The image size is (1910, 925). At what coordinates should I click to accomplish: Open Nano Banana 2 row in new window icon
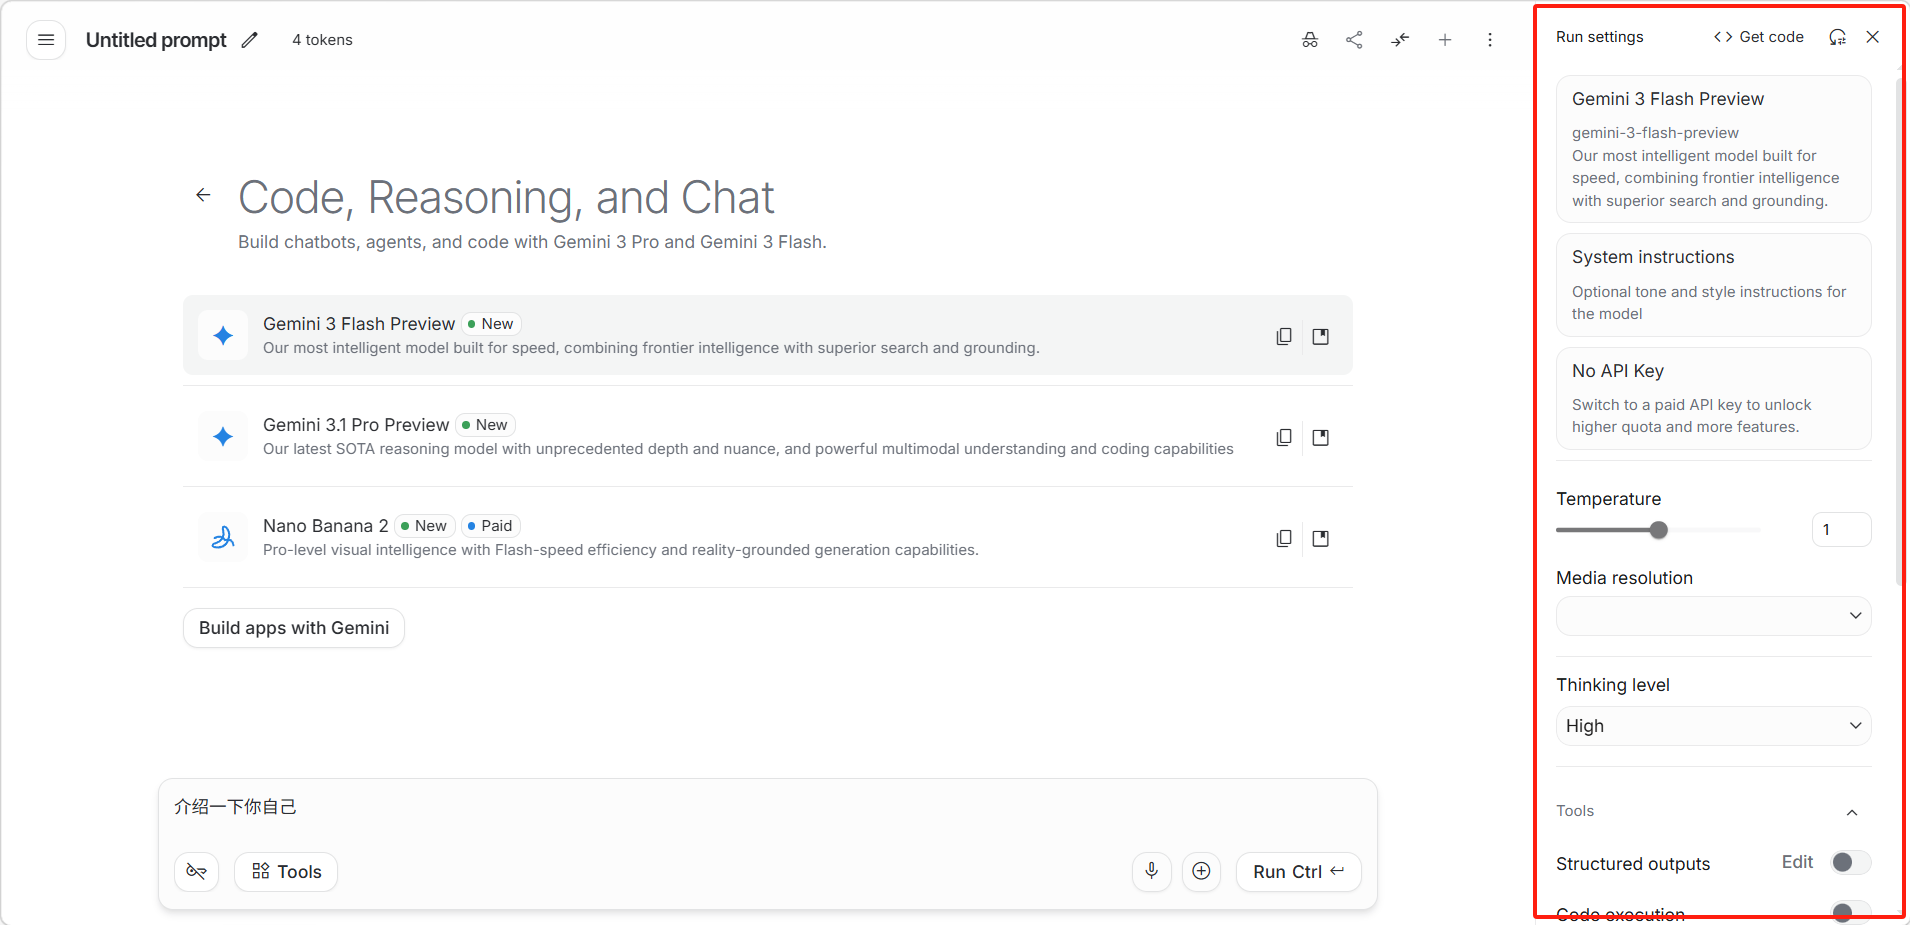pos(1321,539)
